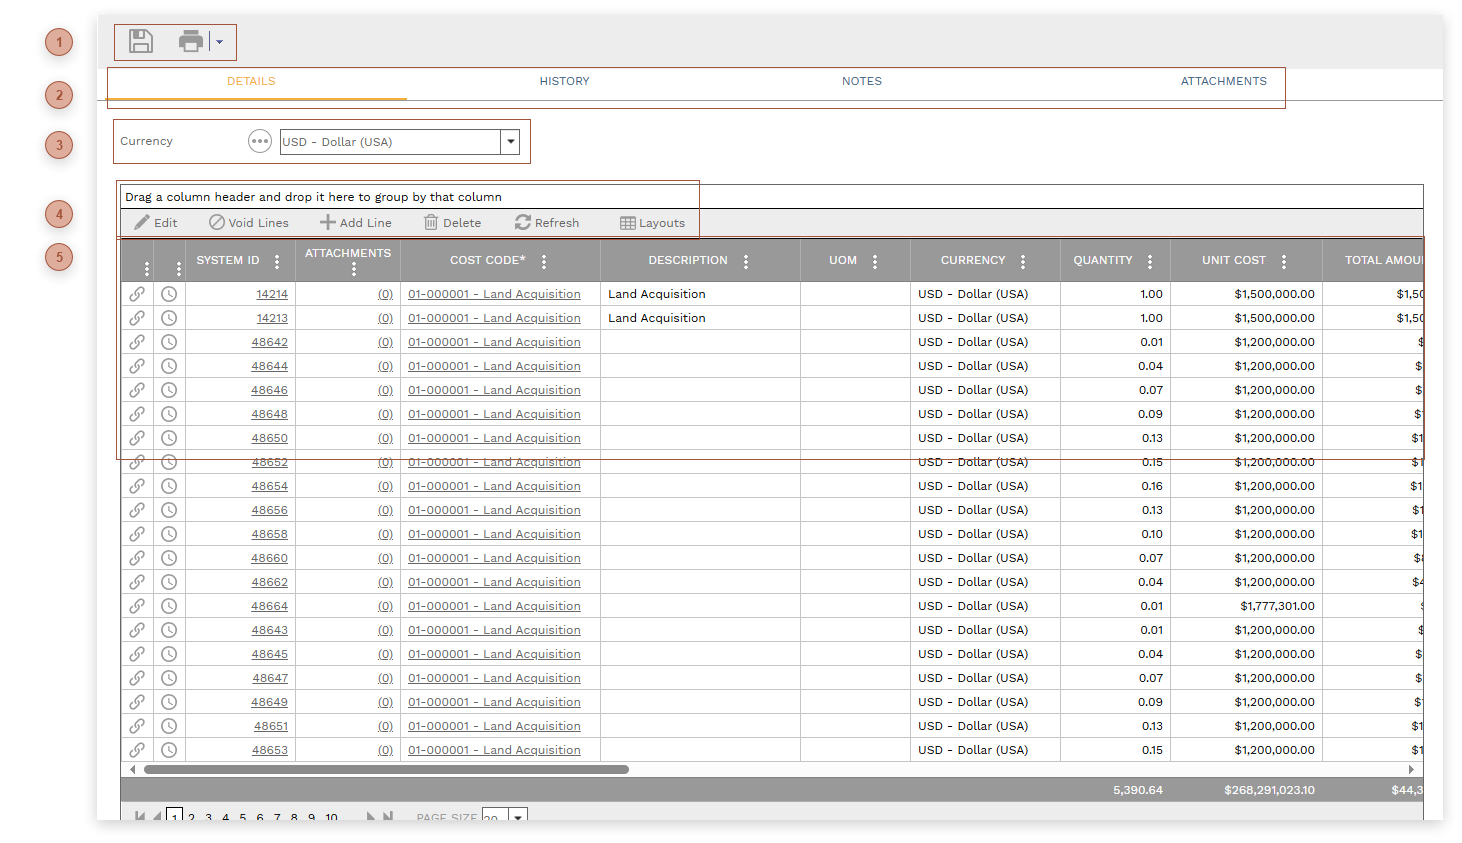
Task: Open the print options dropdown arrow
Action: coord(220,42)
